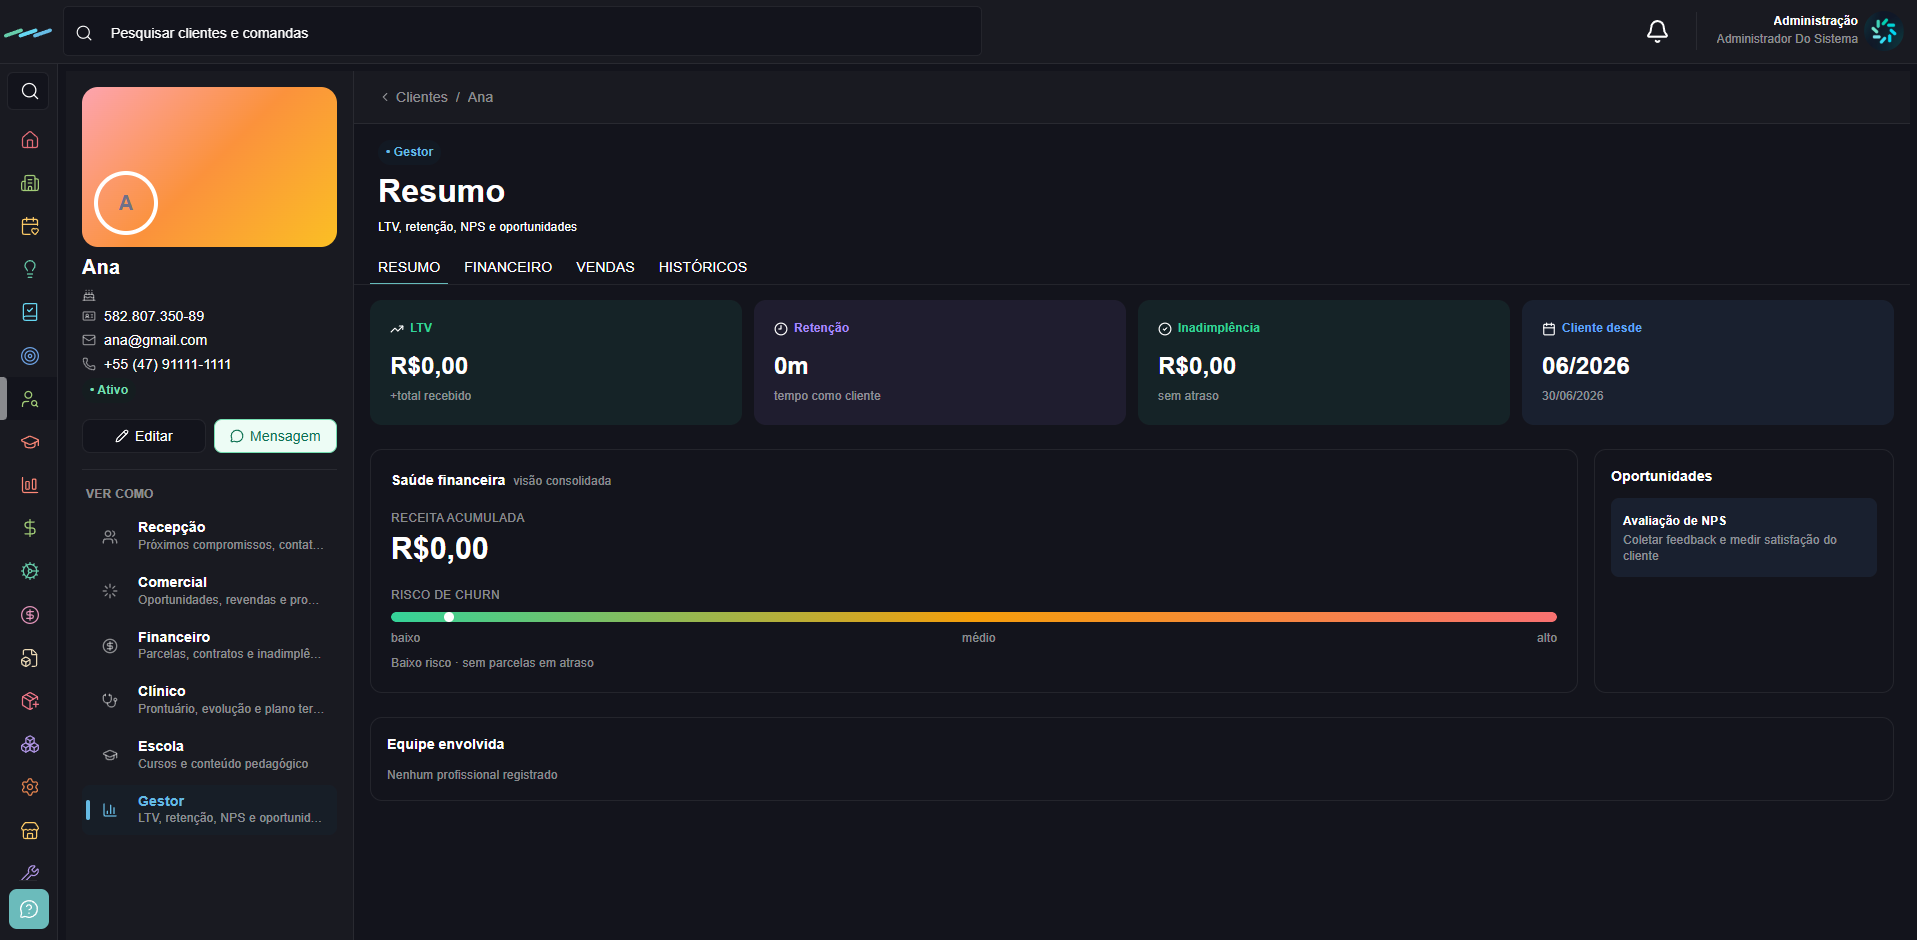
Task: Open the lightbulb icon in sidebar
Action: [30, 269]
